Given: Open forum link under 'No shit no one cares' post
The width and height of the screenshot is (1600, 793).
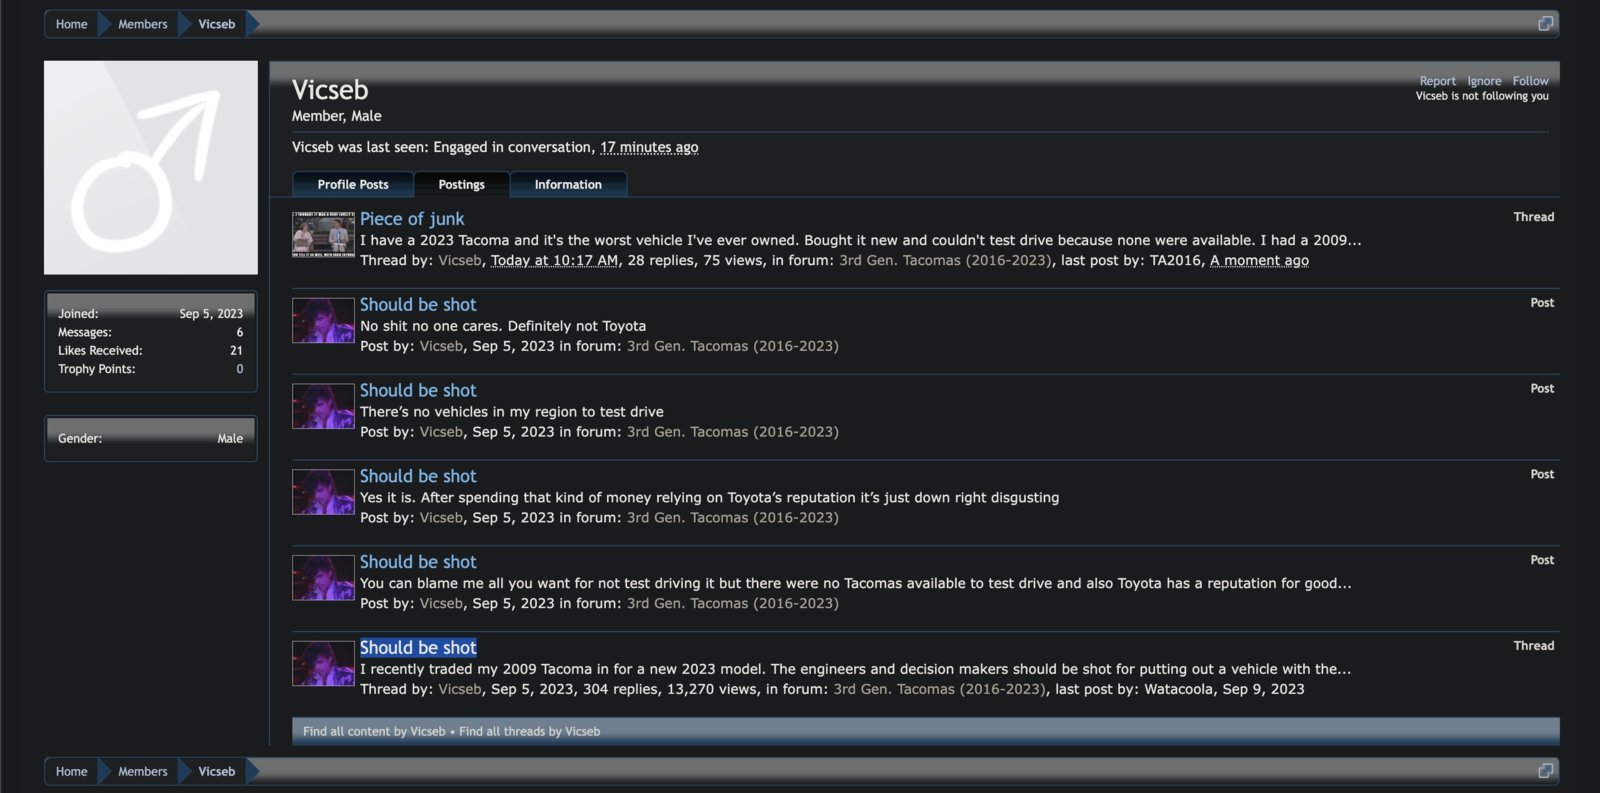Looking at the screenshot, I should (733, 346).
